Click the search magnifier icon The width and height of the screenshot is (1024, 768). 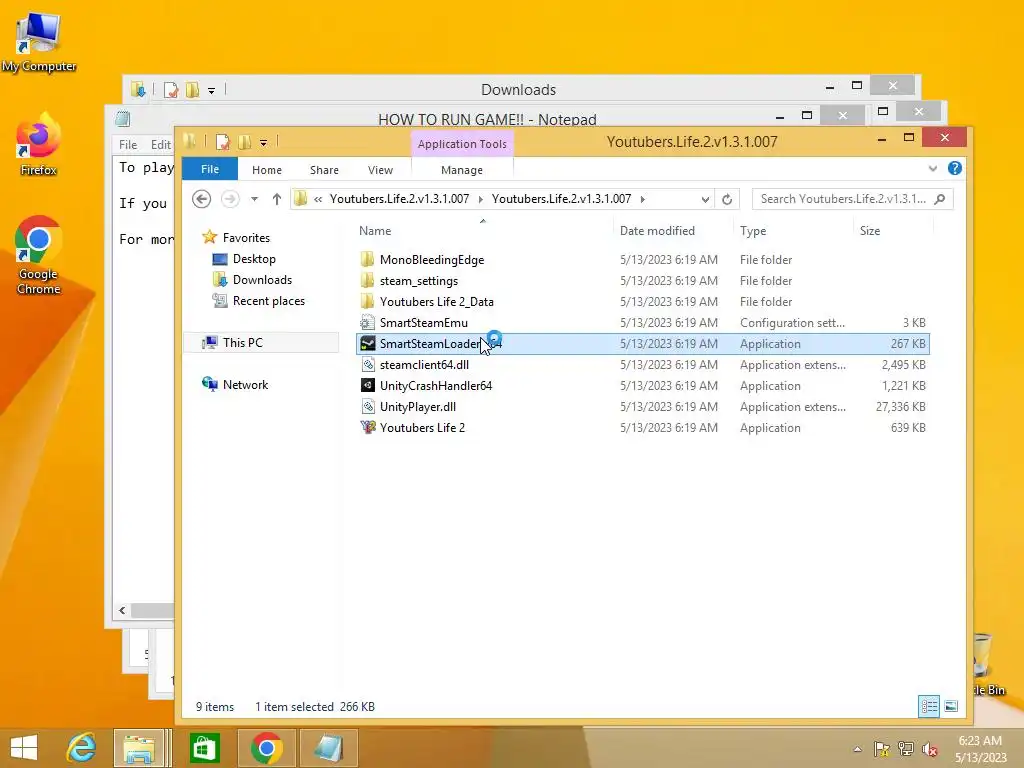coord(940,199)
